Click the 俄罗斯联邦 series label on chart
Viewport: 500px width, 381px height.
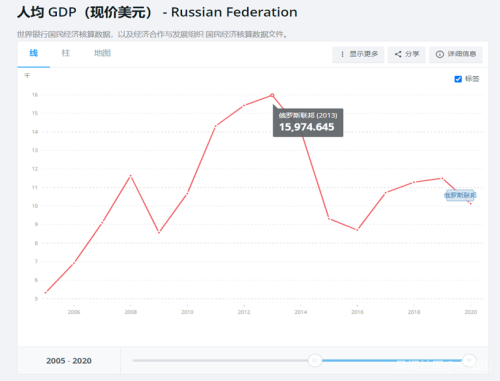coord(460,195)
